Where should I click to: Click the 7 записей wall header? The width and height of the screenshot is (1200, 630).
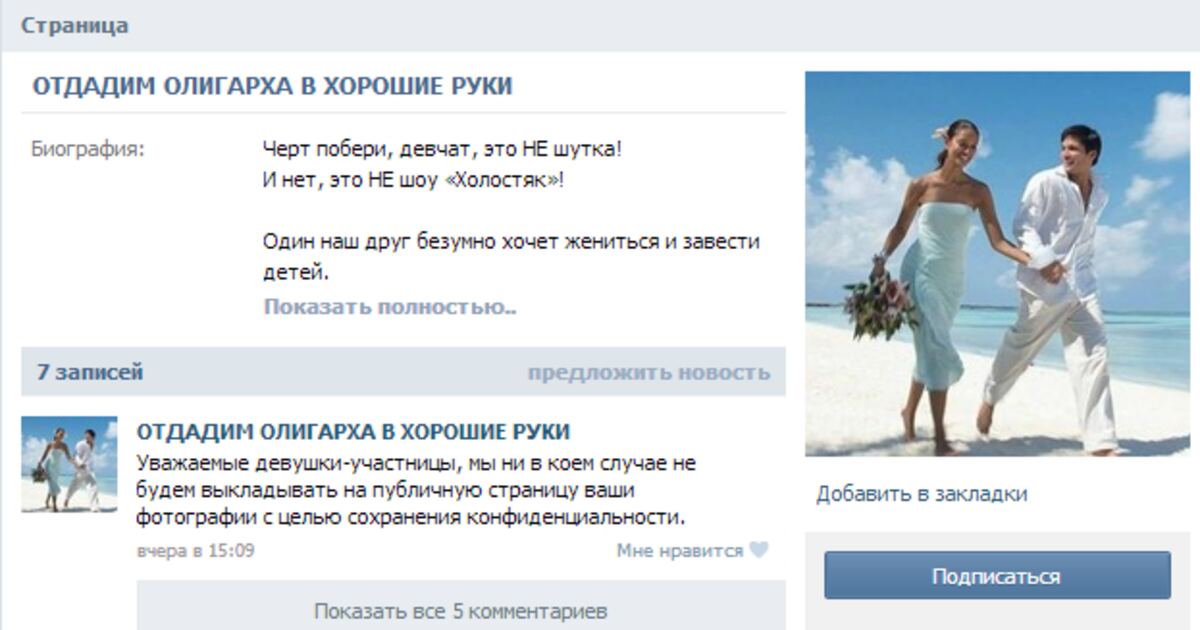90,373
